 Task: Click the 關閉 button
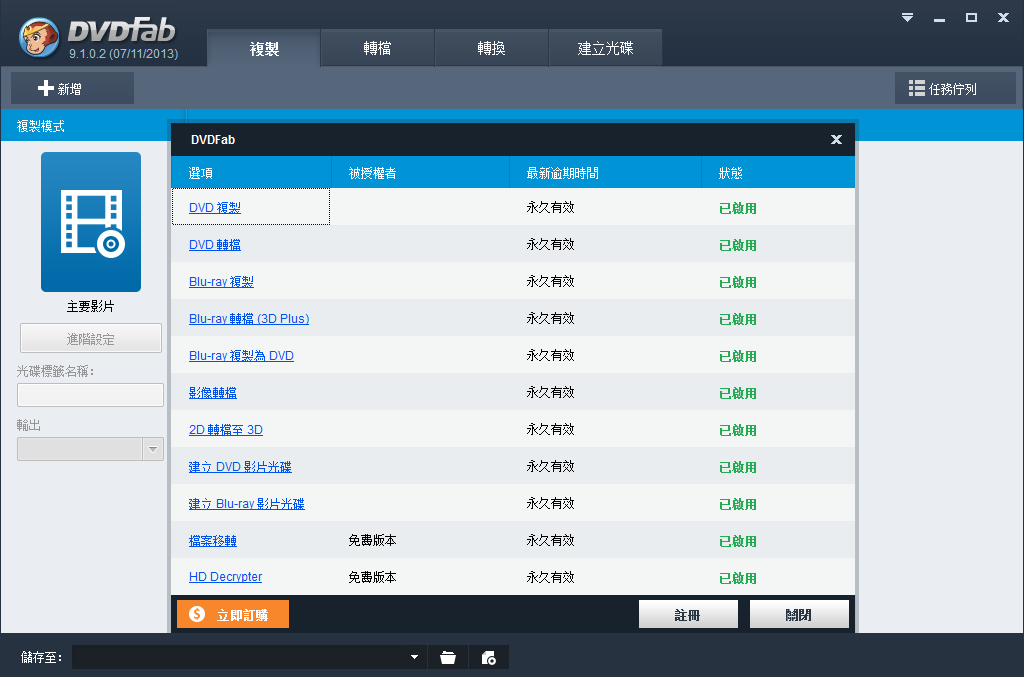pos(799,614)
